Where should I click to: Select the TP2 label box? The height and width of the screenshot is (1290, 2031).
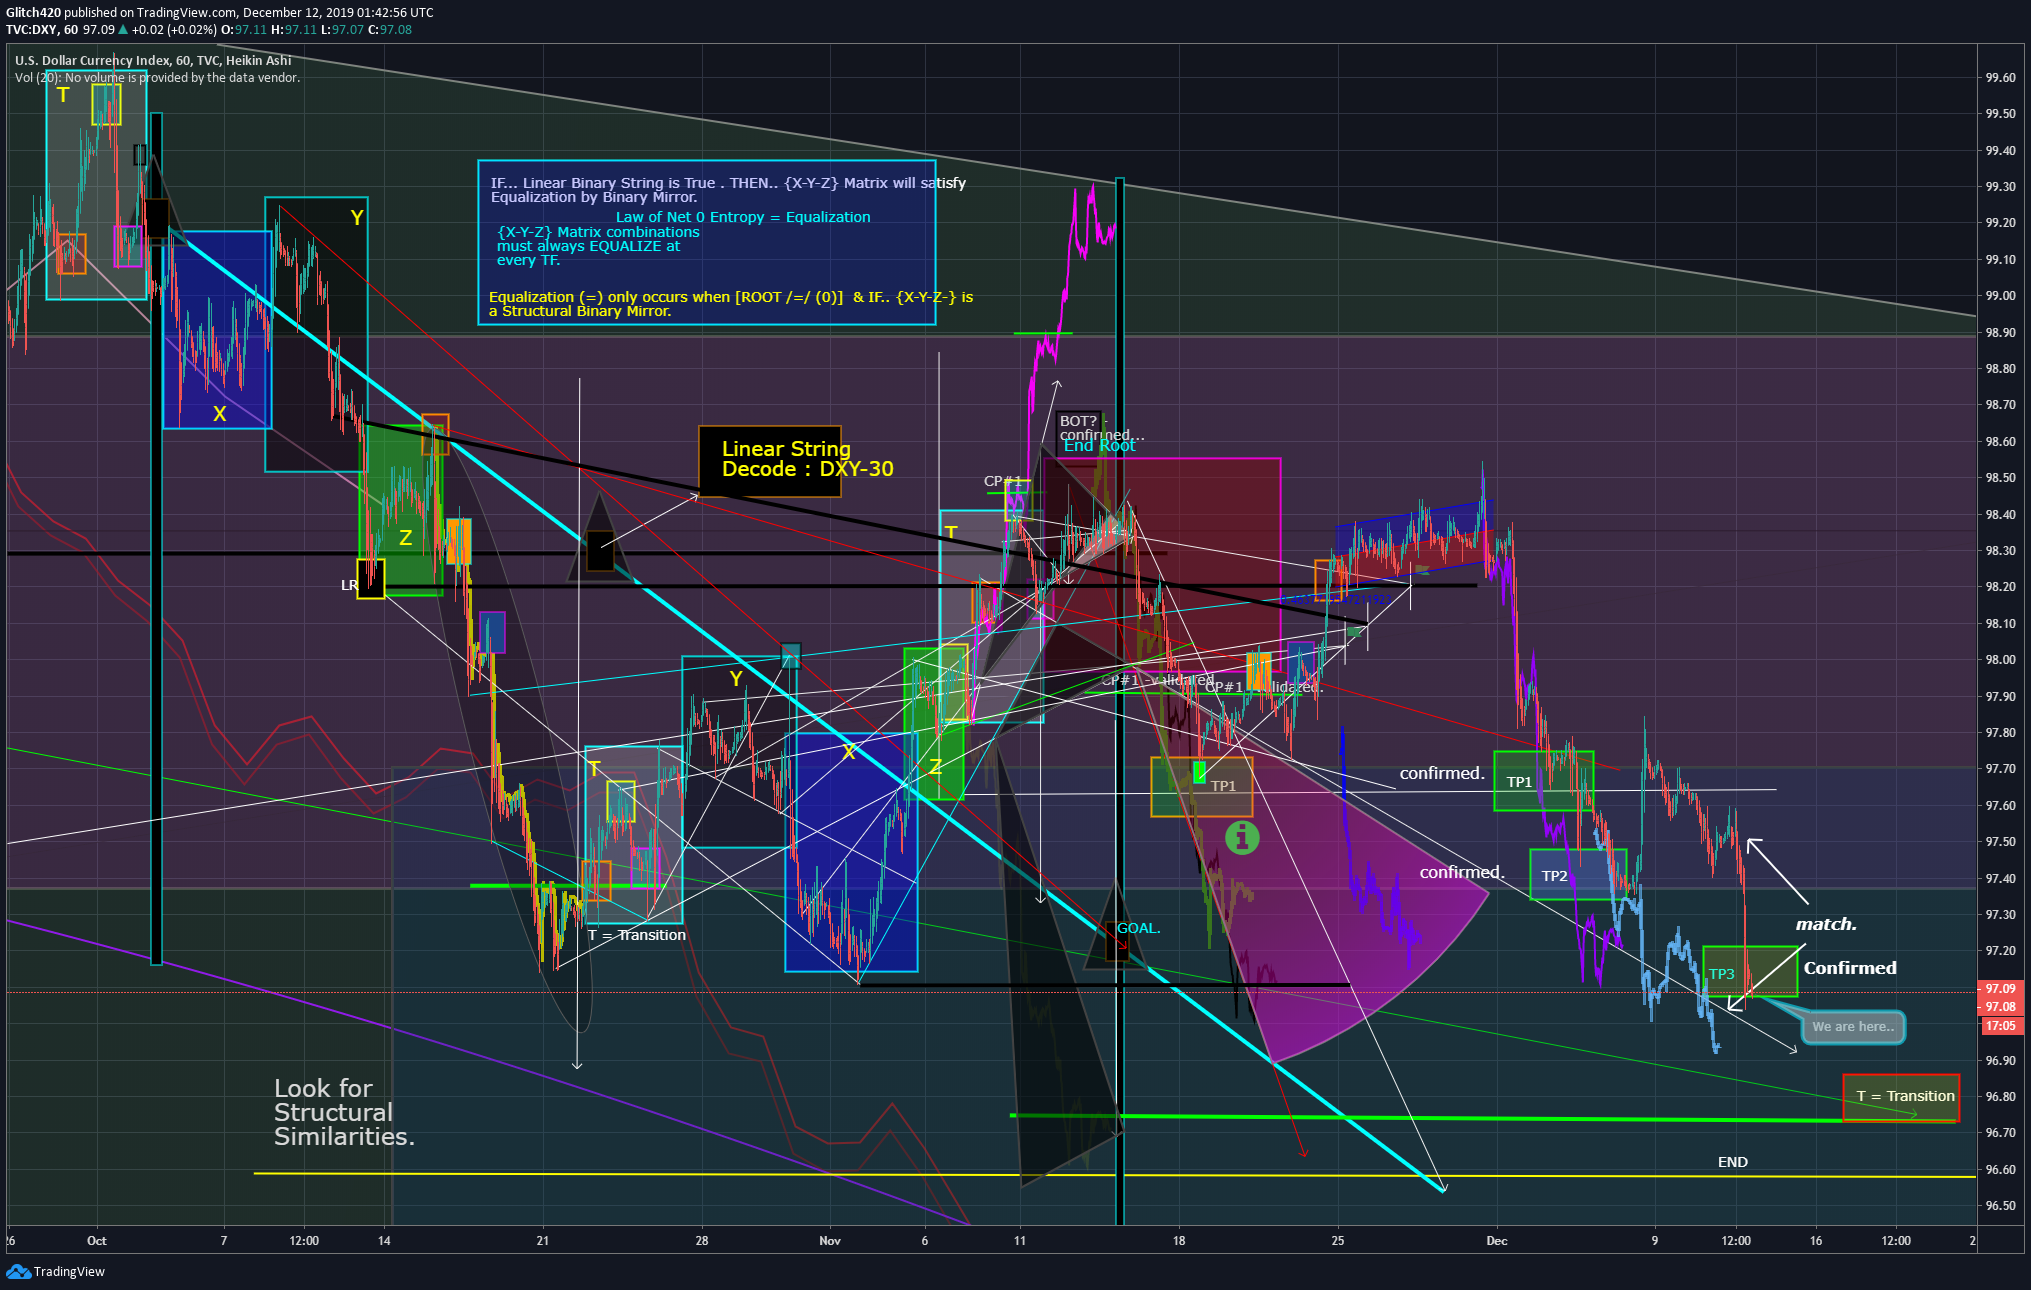[x=1578, y=875]
